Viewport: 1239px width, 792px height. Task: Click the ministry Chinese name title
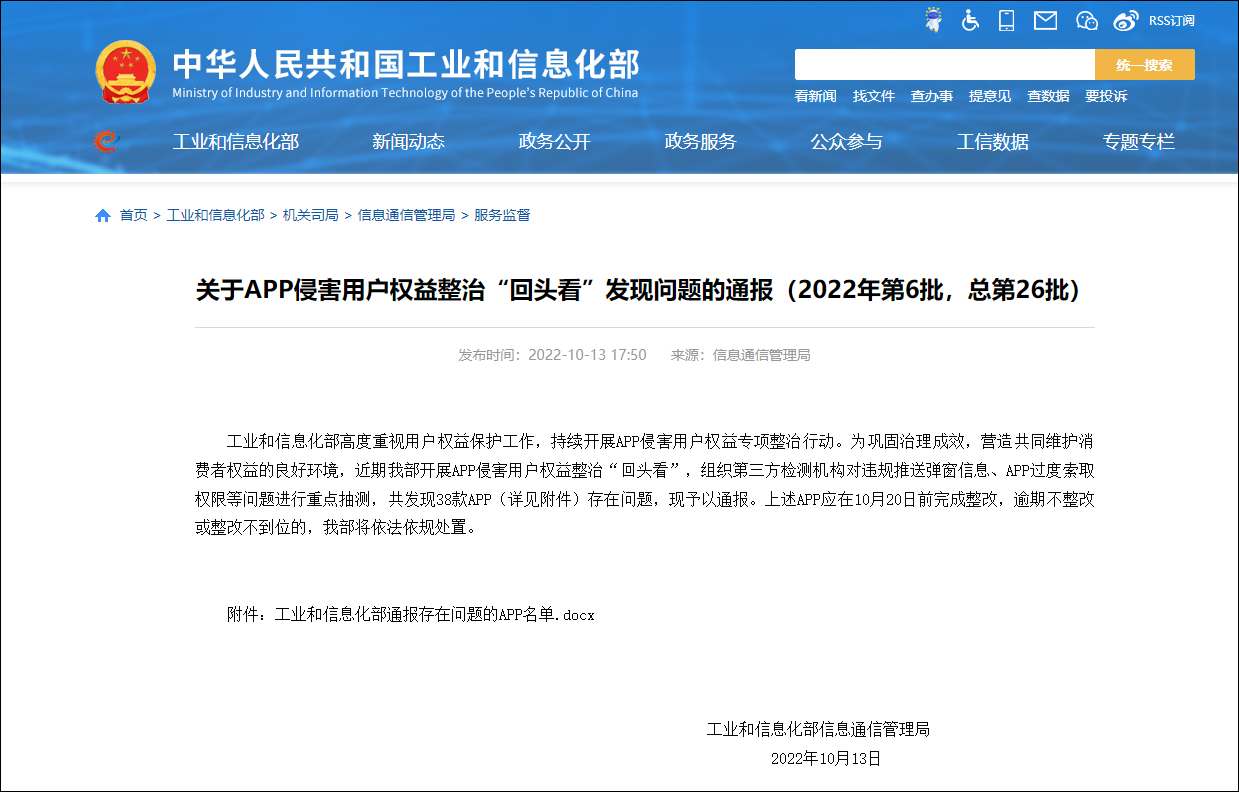(x=405, y=64)
